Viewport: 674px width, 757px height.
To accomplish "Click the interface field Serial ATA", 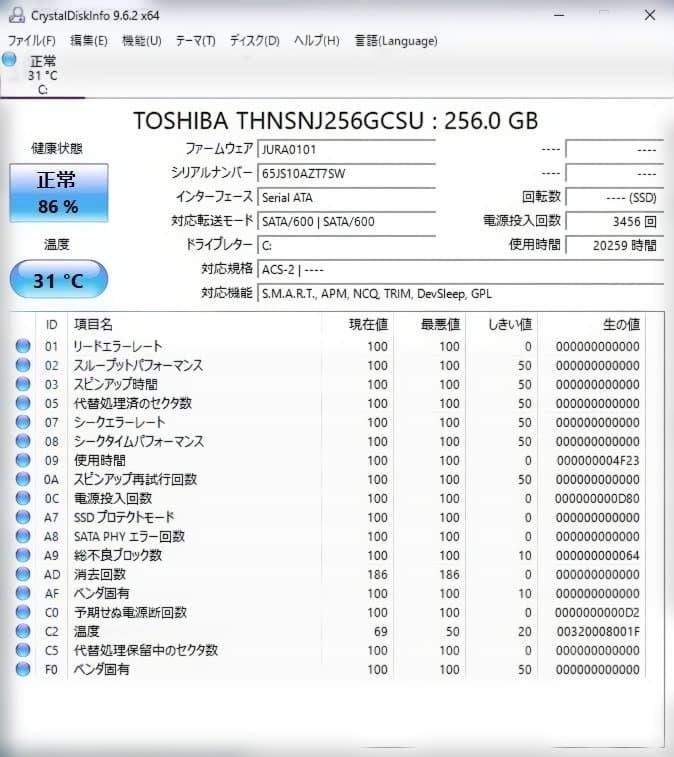I will (x=347, y=197).
